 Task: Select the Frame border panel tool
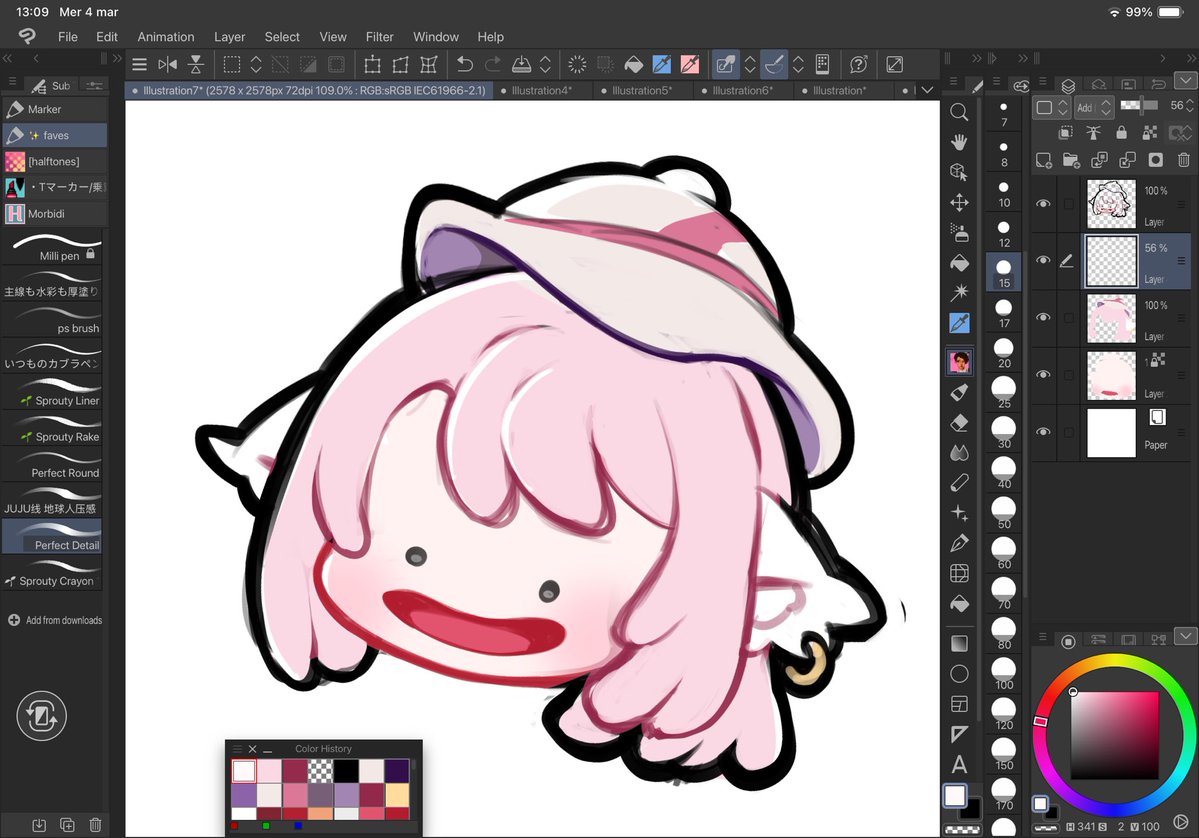click(x=959, y=703)
